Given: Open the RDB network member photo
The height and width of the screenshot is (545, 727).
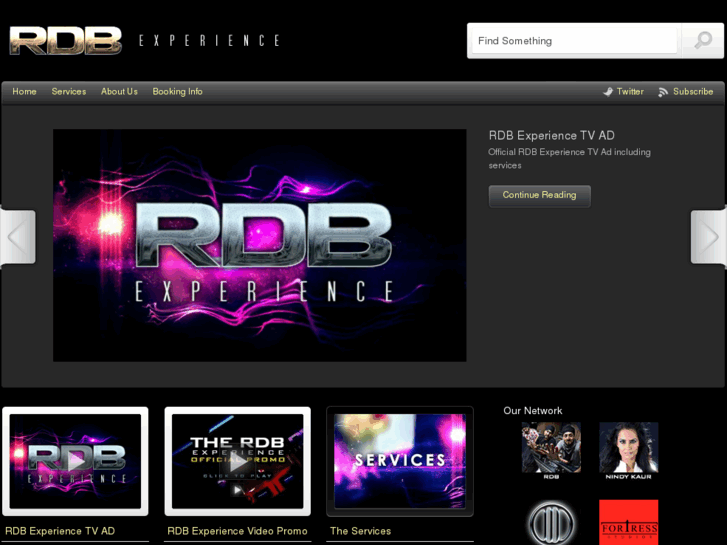Looking at the screenshot, I should click(551, 450).
